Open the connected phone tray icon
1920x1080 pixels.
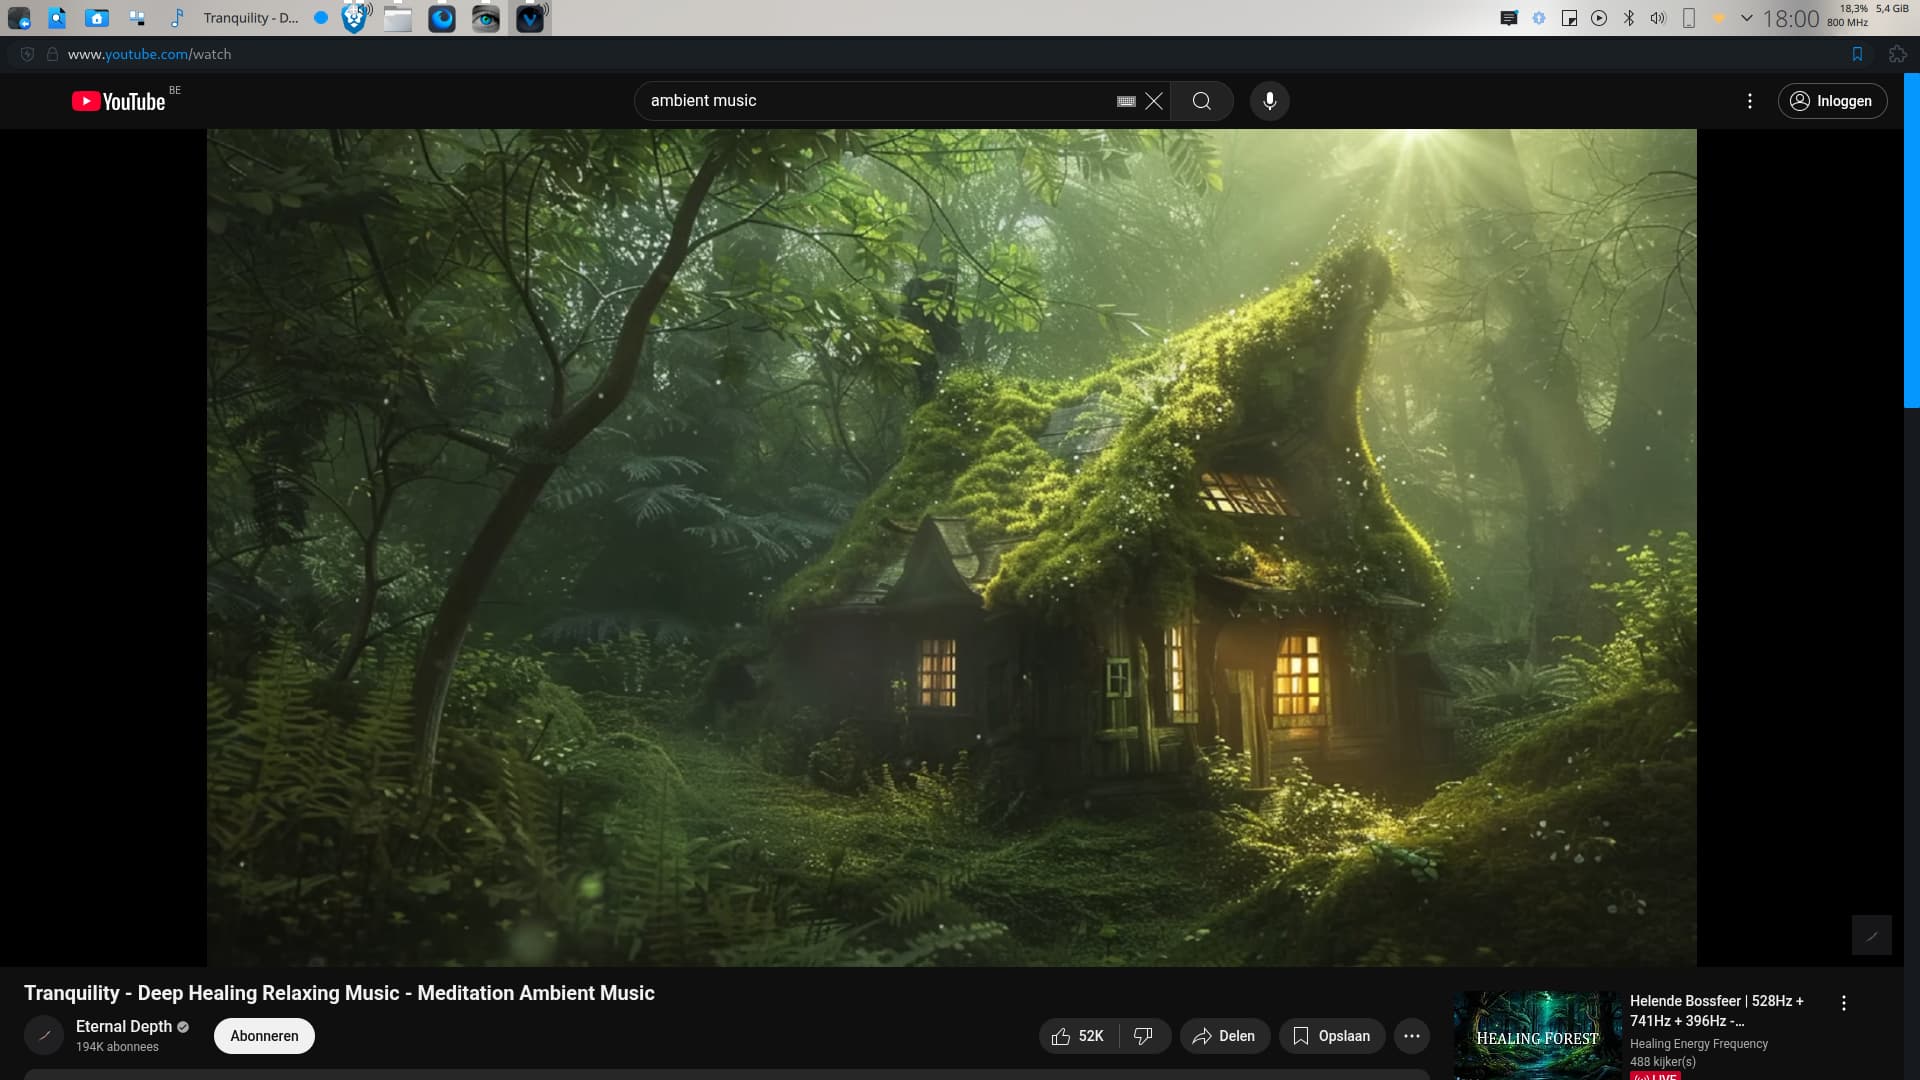(x=1689, y=18)
